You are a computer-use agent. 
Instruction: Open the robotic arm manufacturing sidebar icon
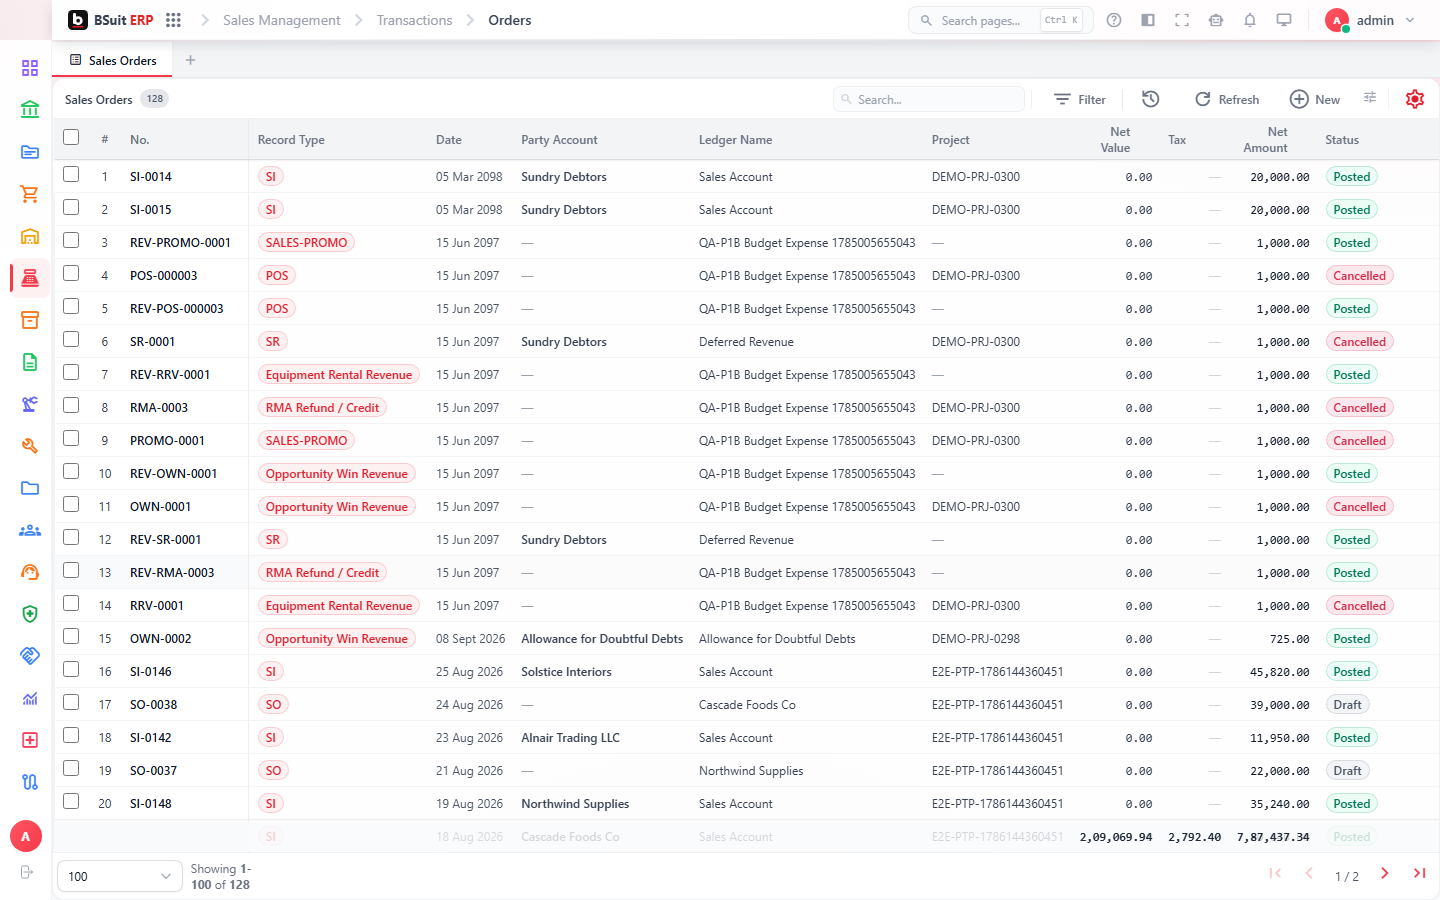(x=30, y=404)
